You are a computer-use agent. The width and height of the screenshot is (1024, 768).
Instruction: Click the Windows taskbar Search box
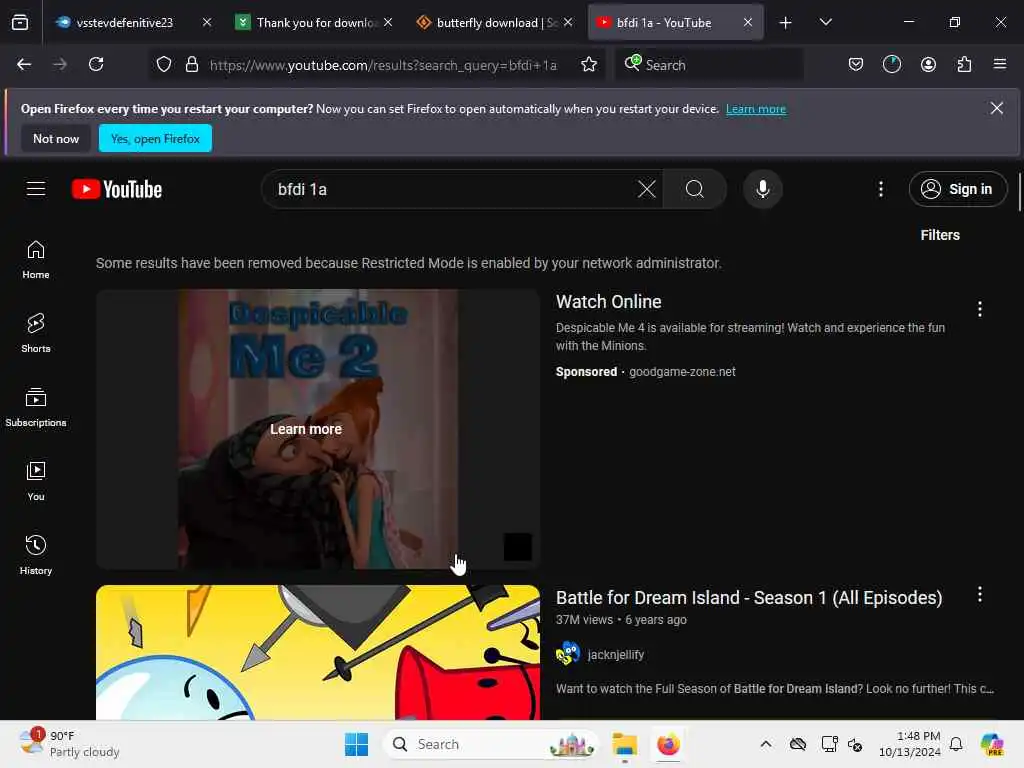click(492, 744)
